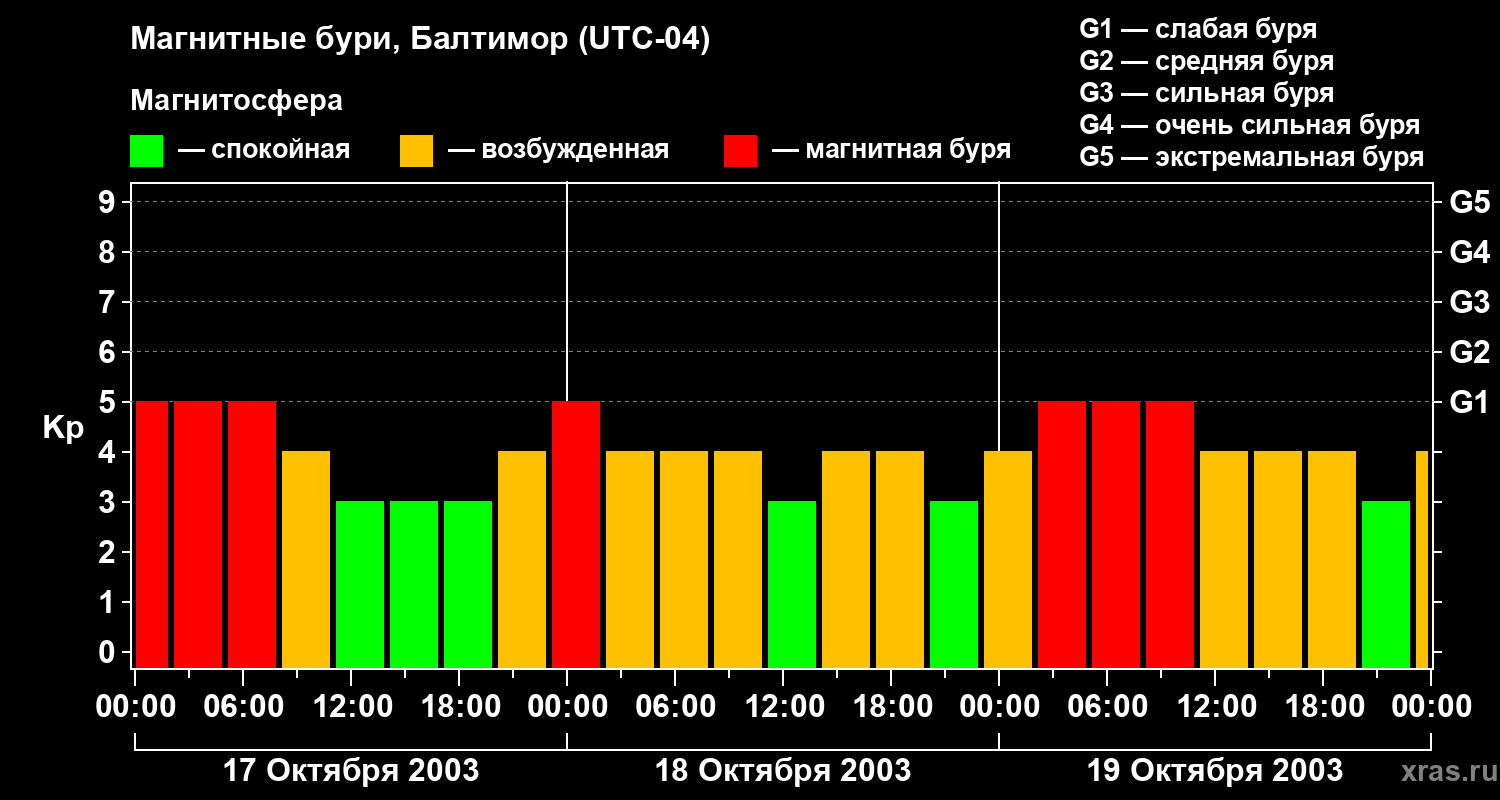Image resolution: width=1500 pixels, height=800 pixels.
Task: Click 'G2 — средняя буря' legend line
Action: pos(1207,61)
